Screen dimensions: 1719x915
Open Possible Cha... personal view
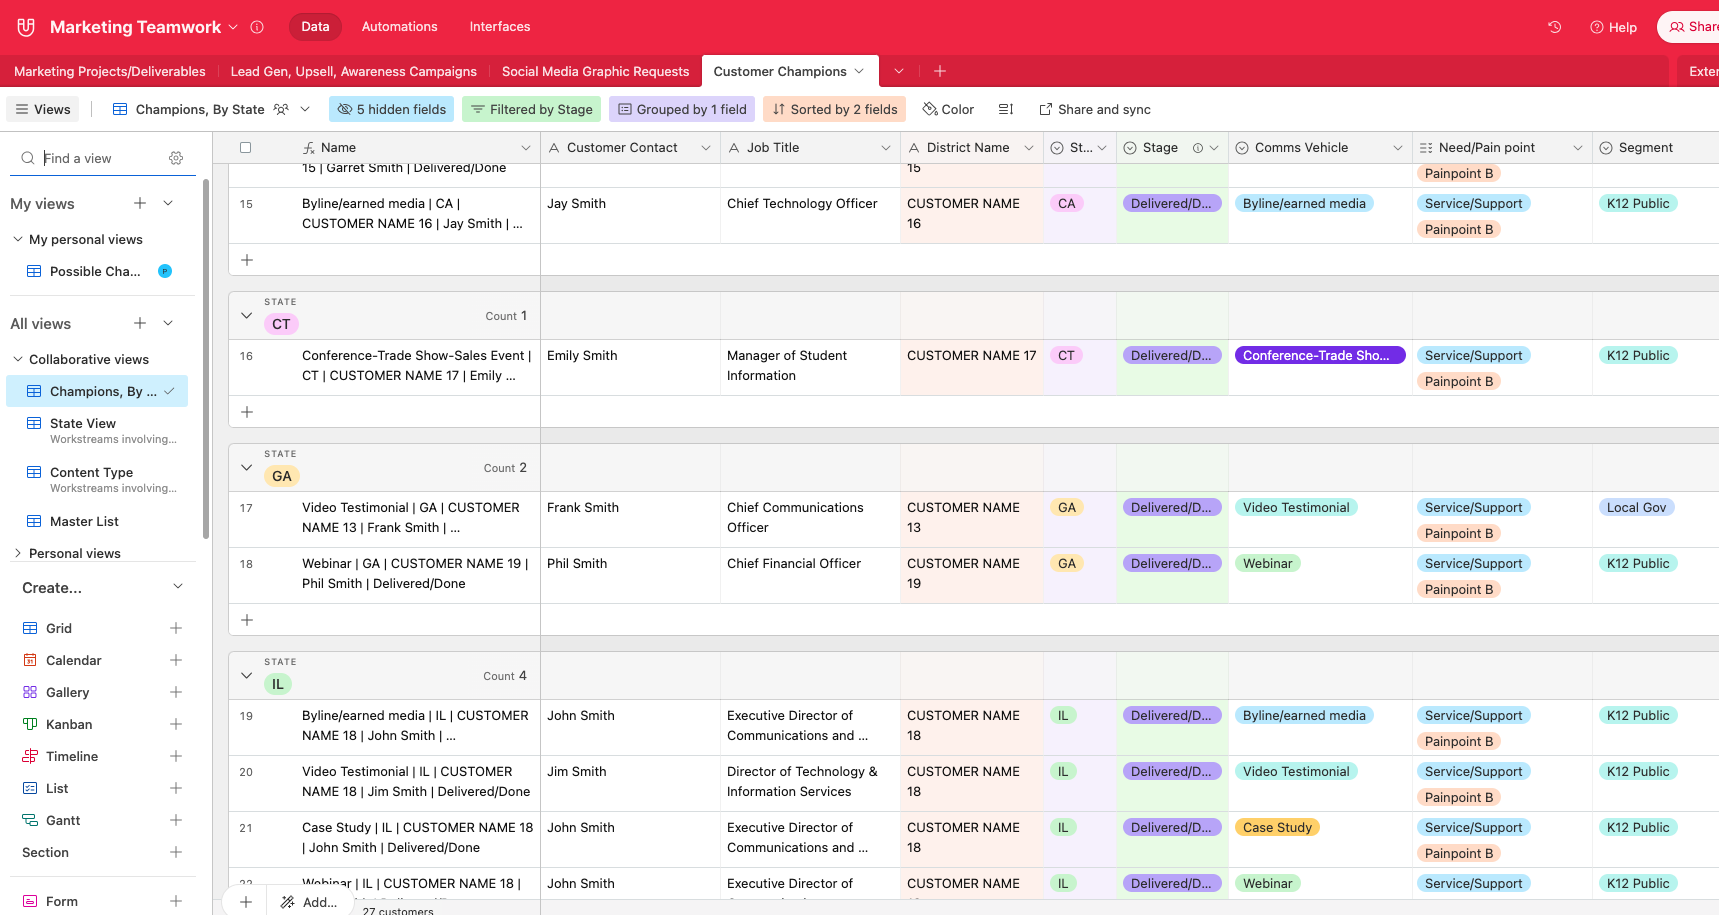coord(99,271)
